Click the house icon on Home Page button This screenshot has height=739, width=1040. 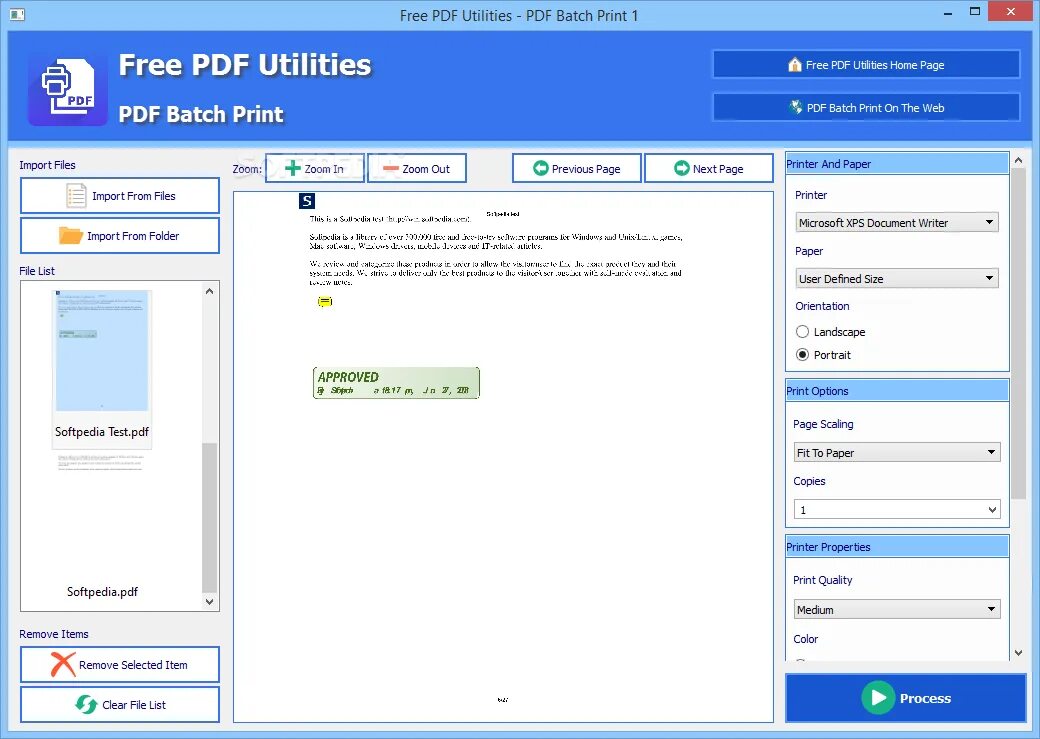pyautogui.click(x=795, y=64)
